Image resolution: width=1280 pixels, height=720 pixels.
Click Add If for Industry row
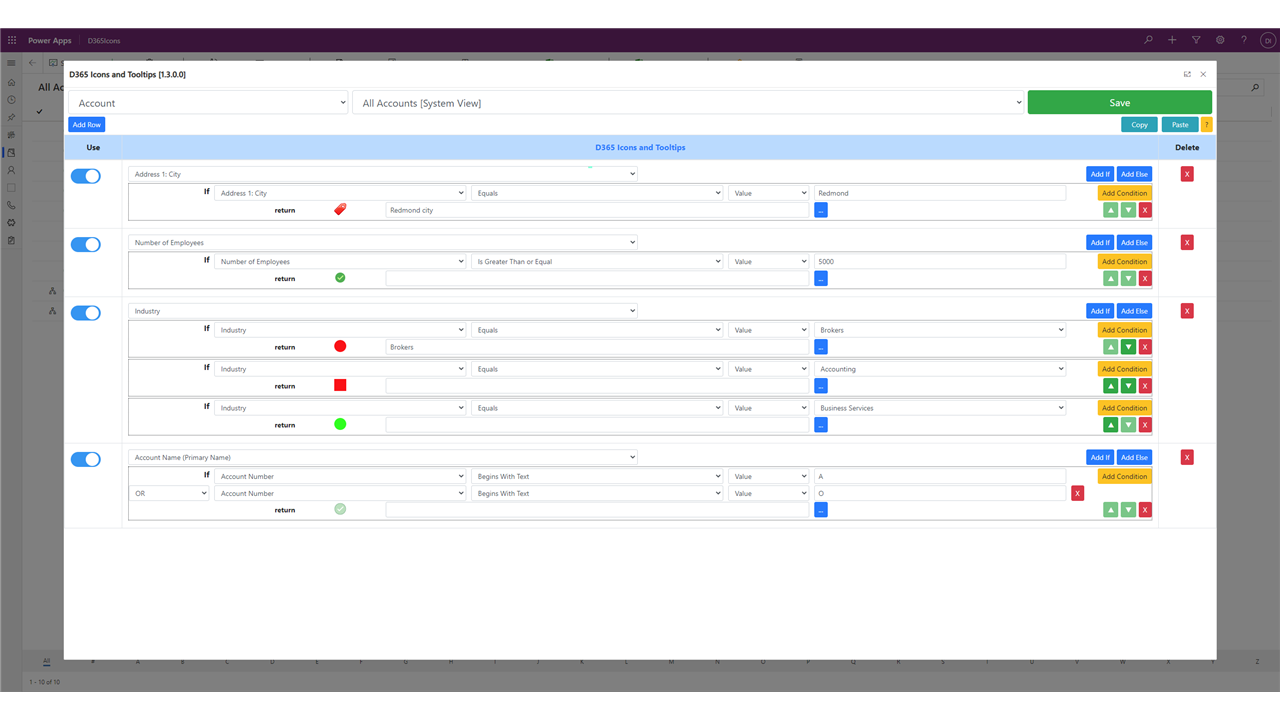(1100, 311)
